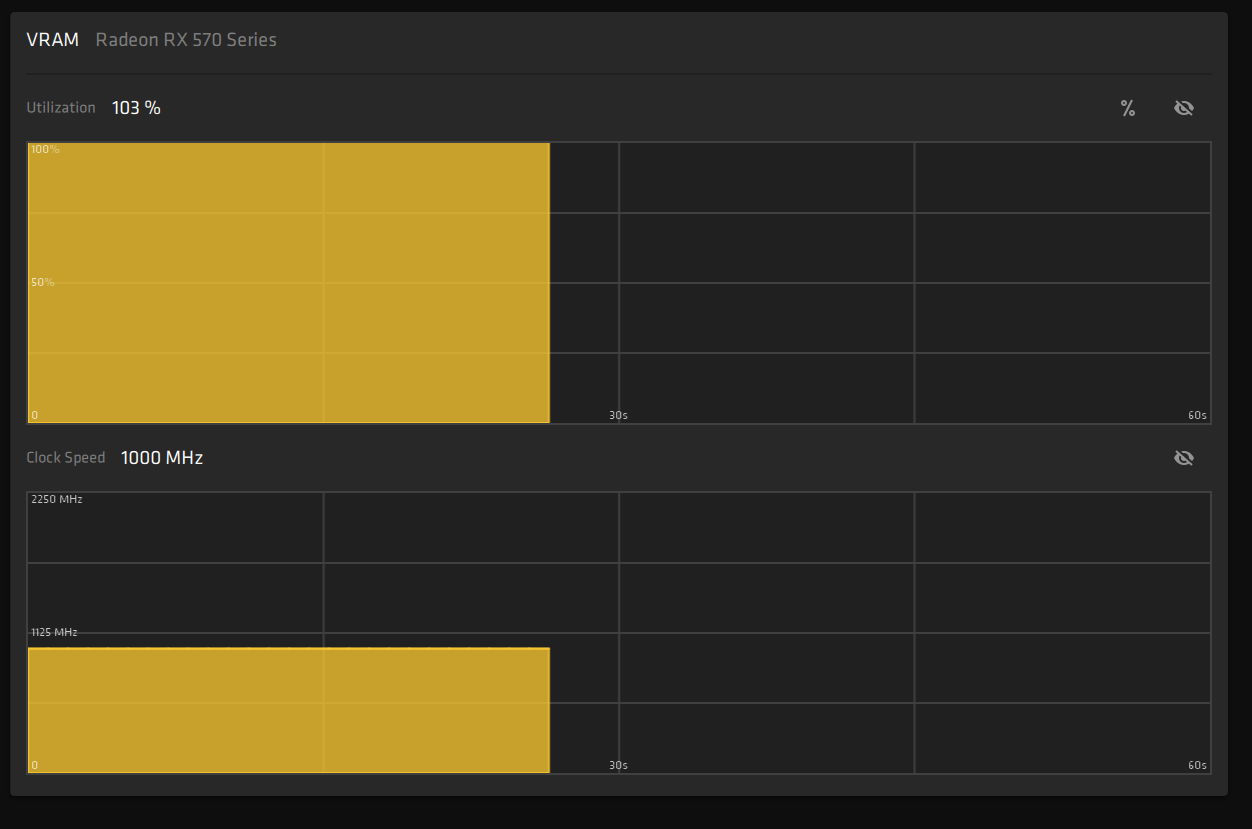Click the 2250 MHz axis label
Viewport: 1252px width, 829px height.
pyautogui.click(x=57, y=499)
